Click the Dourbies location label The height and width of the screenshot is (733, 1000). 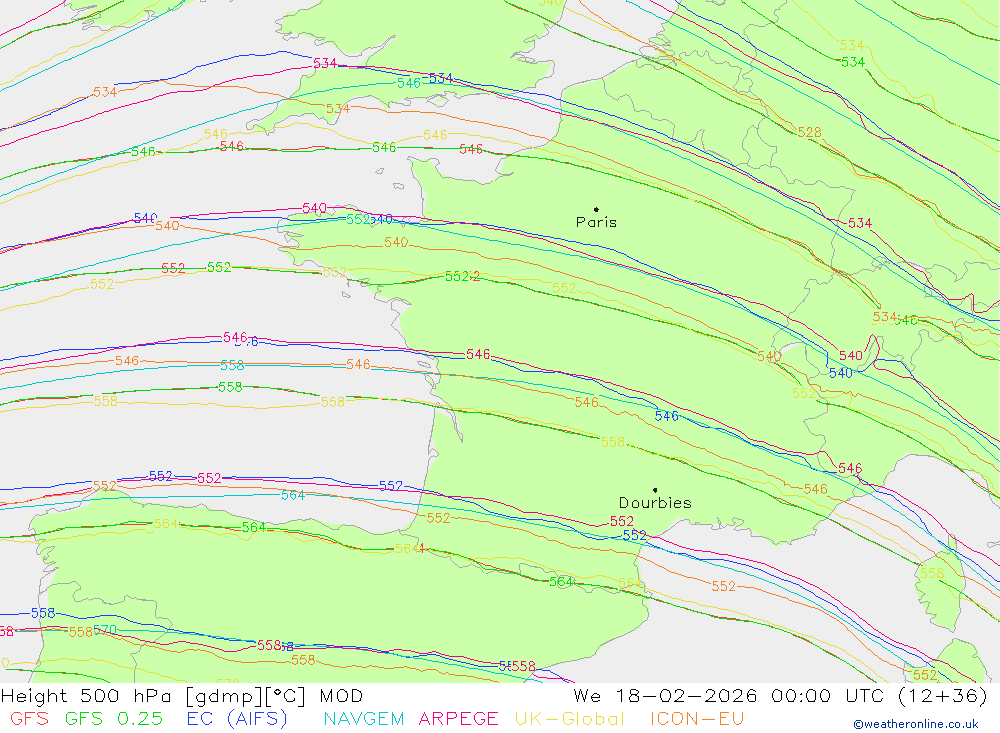[655, 503]
